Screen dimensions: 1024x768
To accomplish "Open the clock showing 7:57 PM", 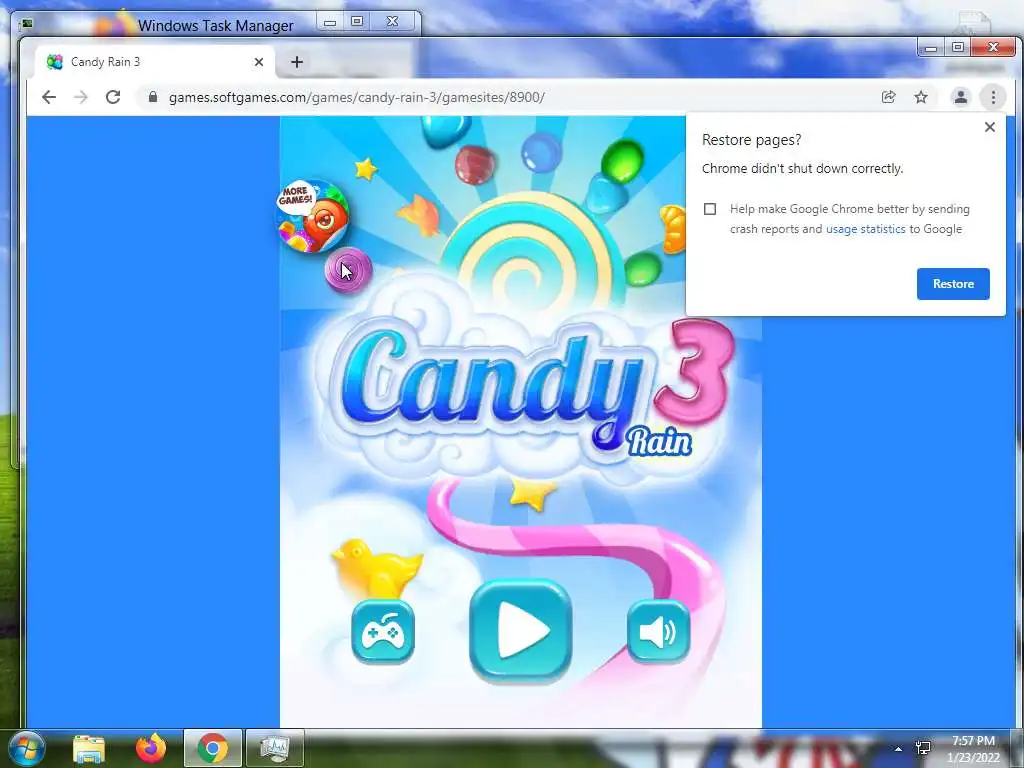I will pyautogui.click(x=973, y=749).
